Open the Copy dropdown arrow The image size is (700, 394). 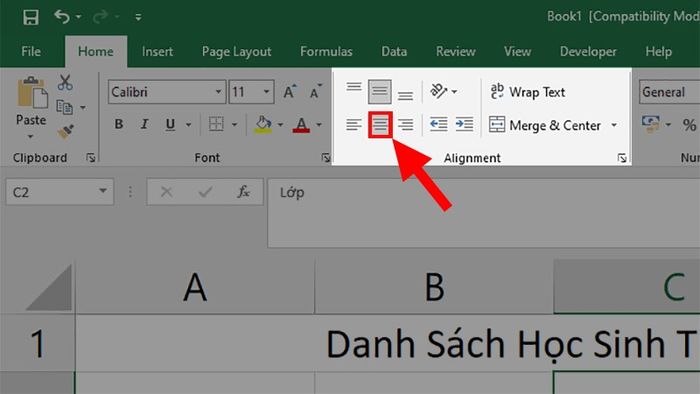pyautogui.click(x=83, y=108)
